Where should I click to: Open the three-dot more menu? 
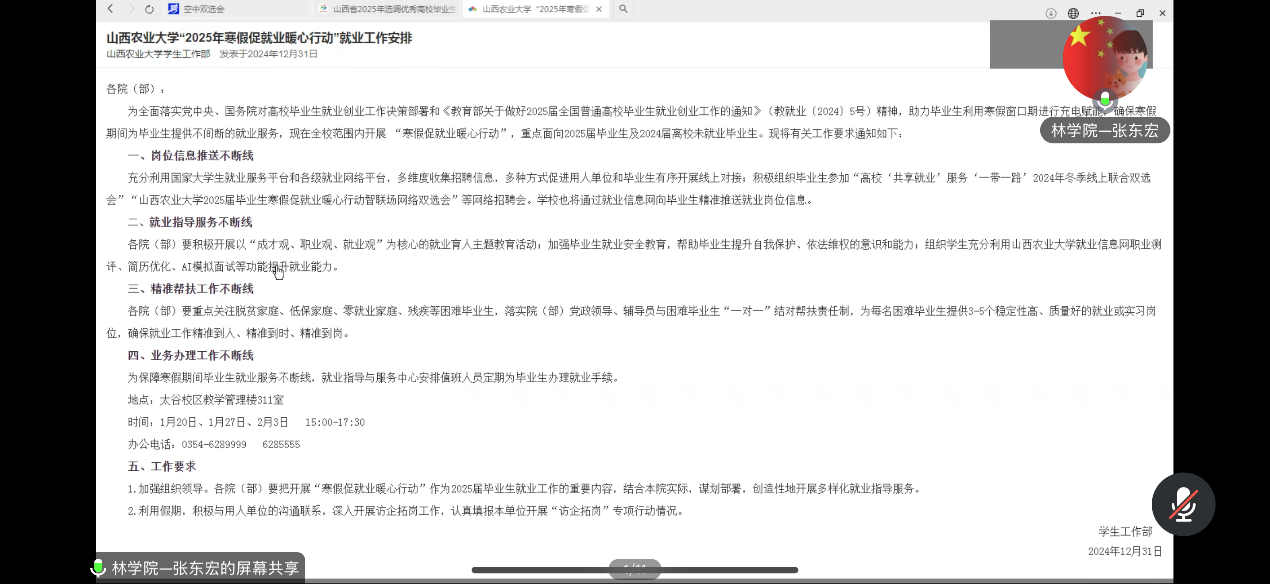pyautogui.click(x=1097, y=13)
